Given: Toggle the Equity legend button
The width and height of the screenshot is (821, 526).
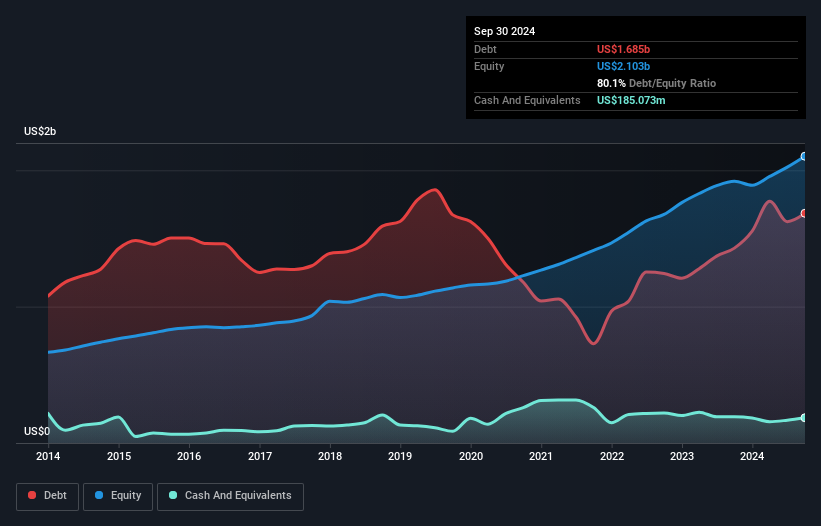Looking at the screenshot, I should click(118, 496).
